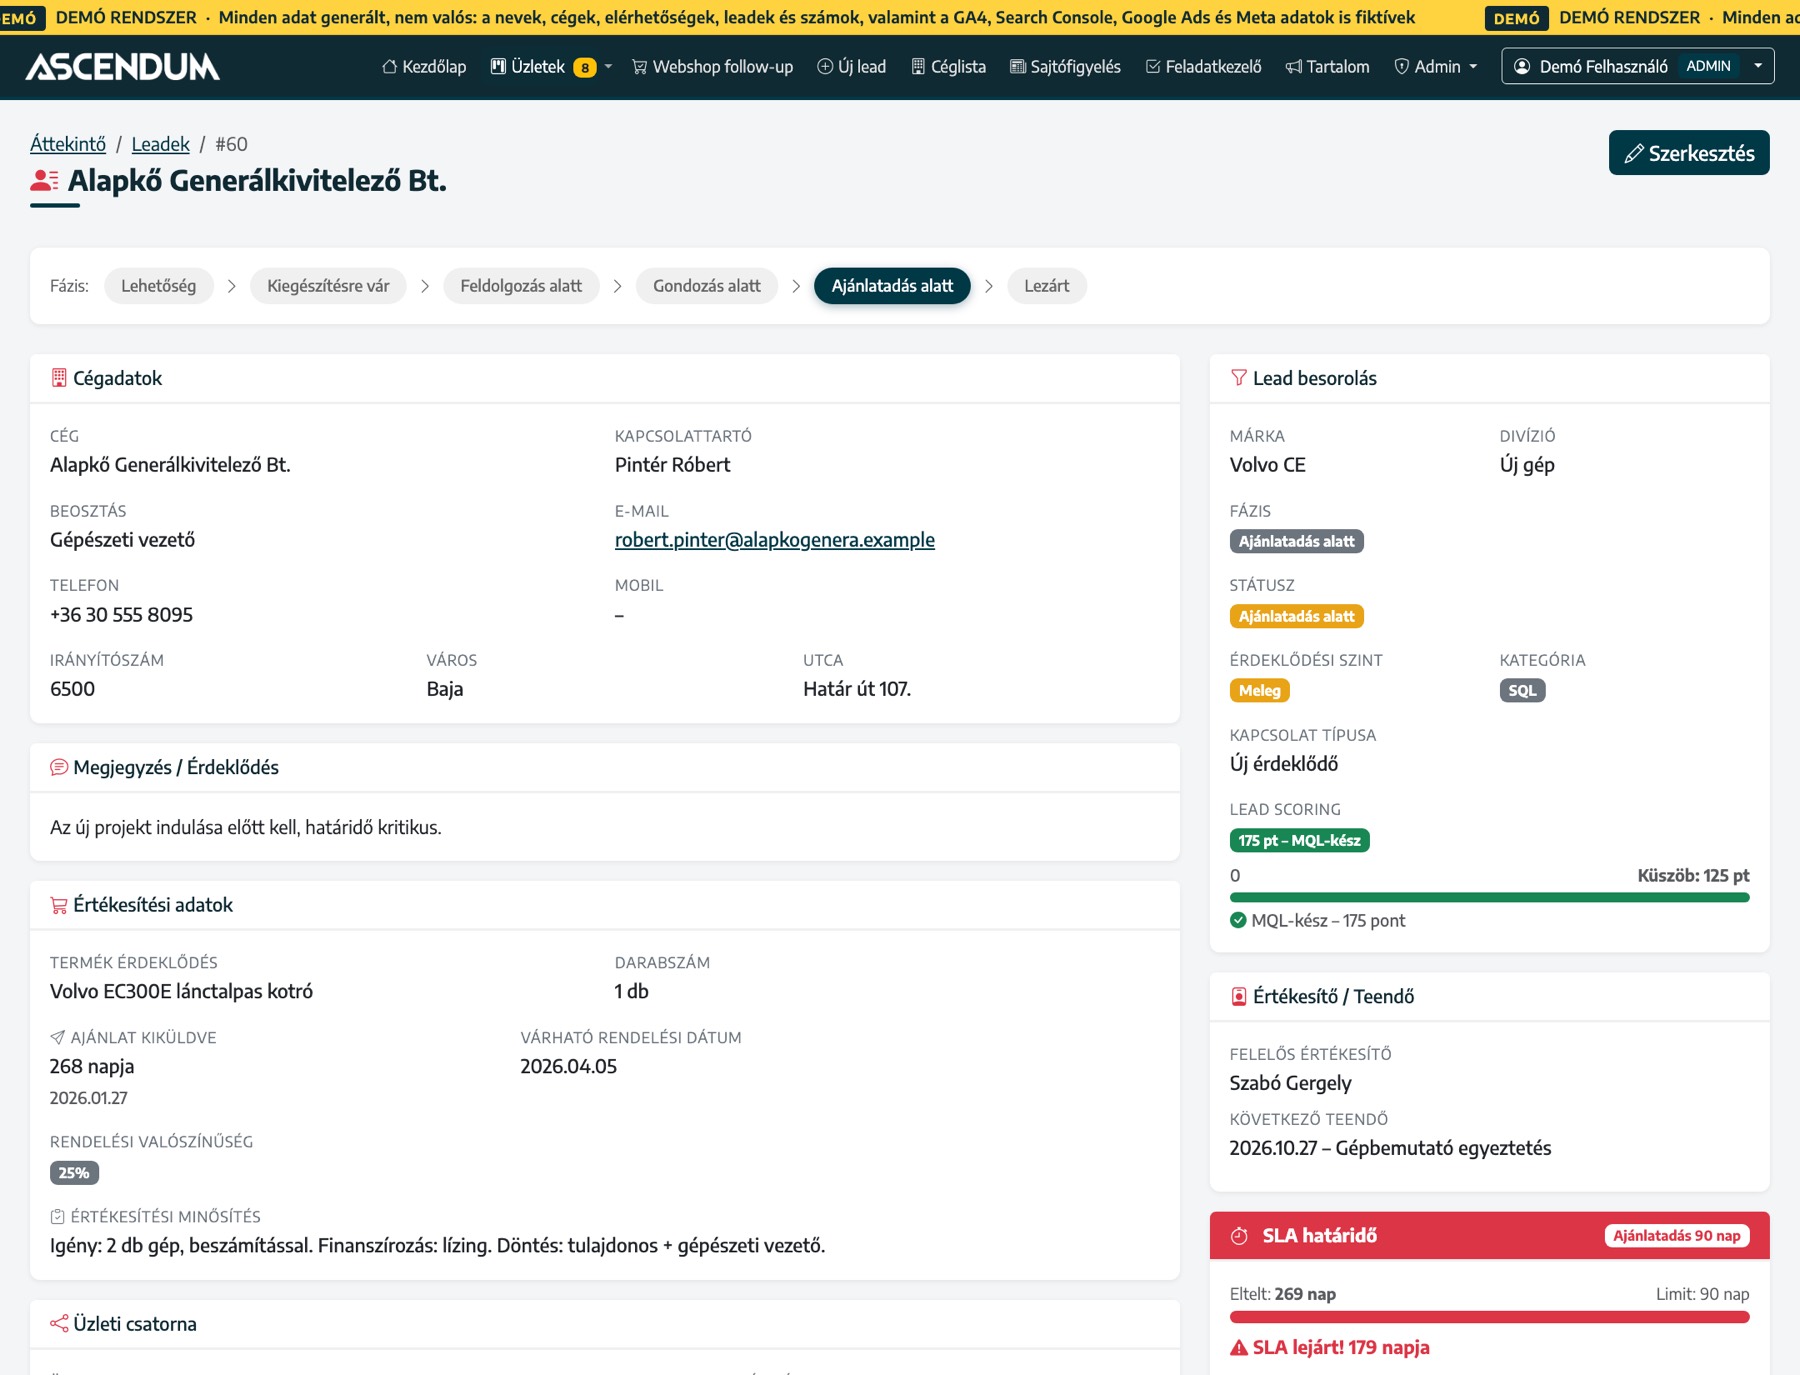
Task: Select the Kiegészítésre vár phase
Action: 328,286
